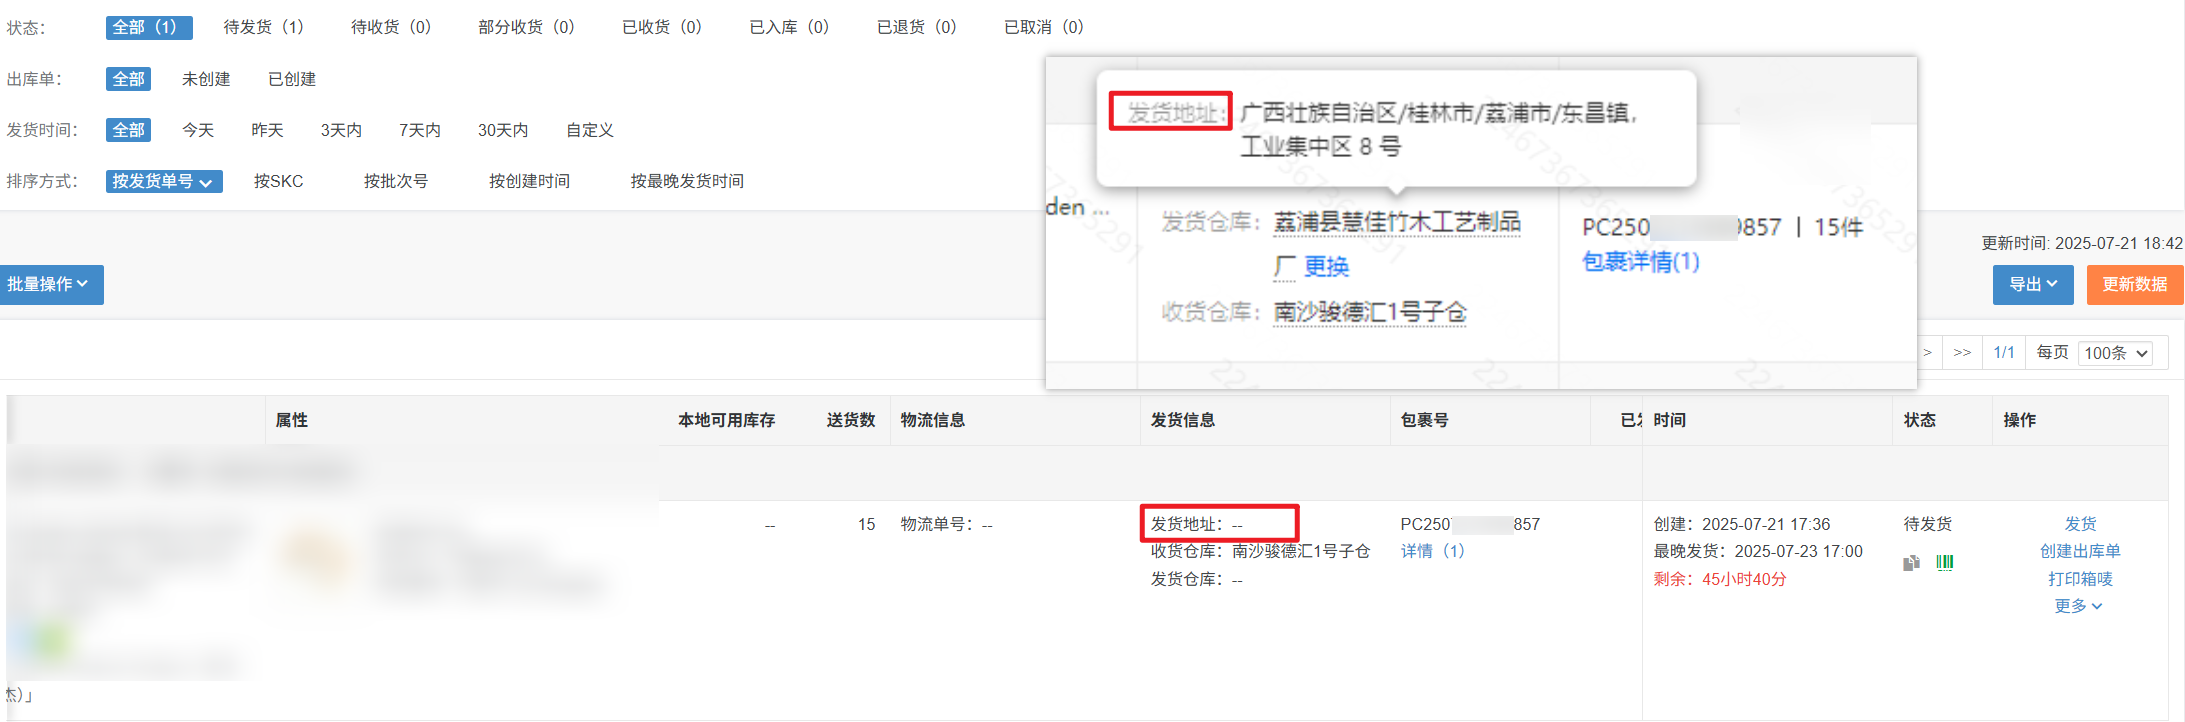Filter shipping time to 7天内
Image resolution: width=2185 pixels, height=722 pixels.
(x=420, y=130)
